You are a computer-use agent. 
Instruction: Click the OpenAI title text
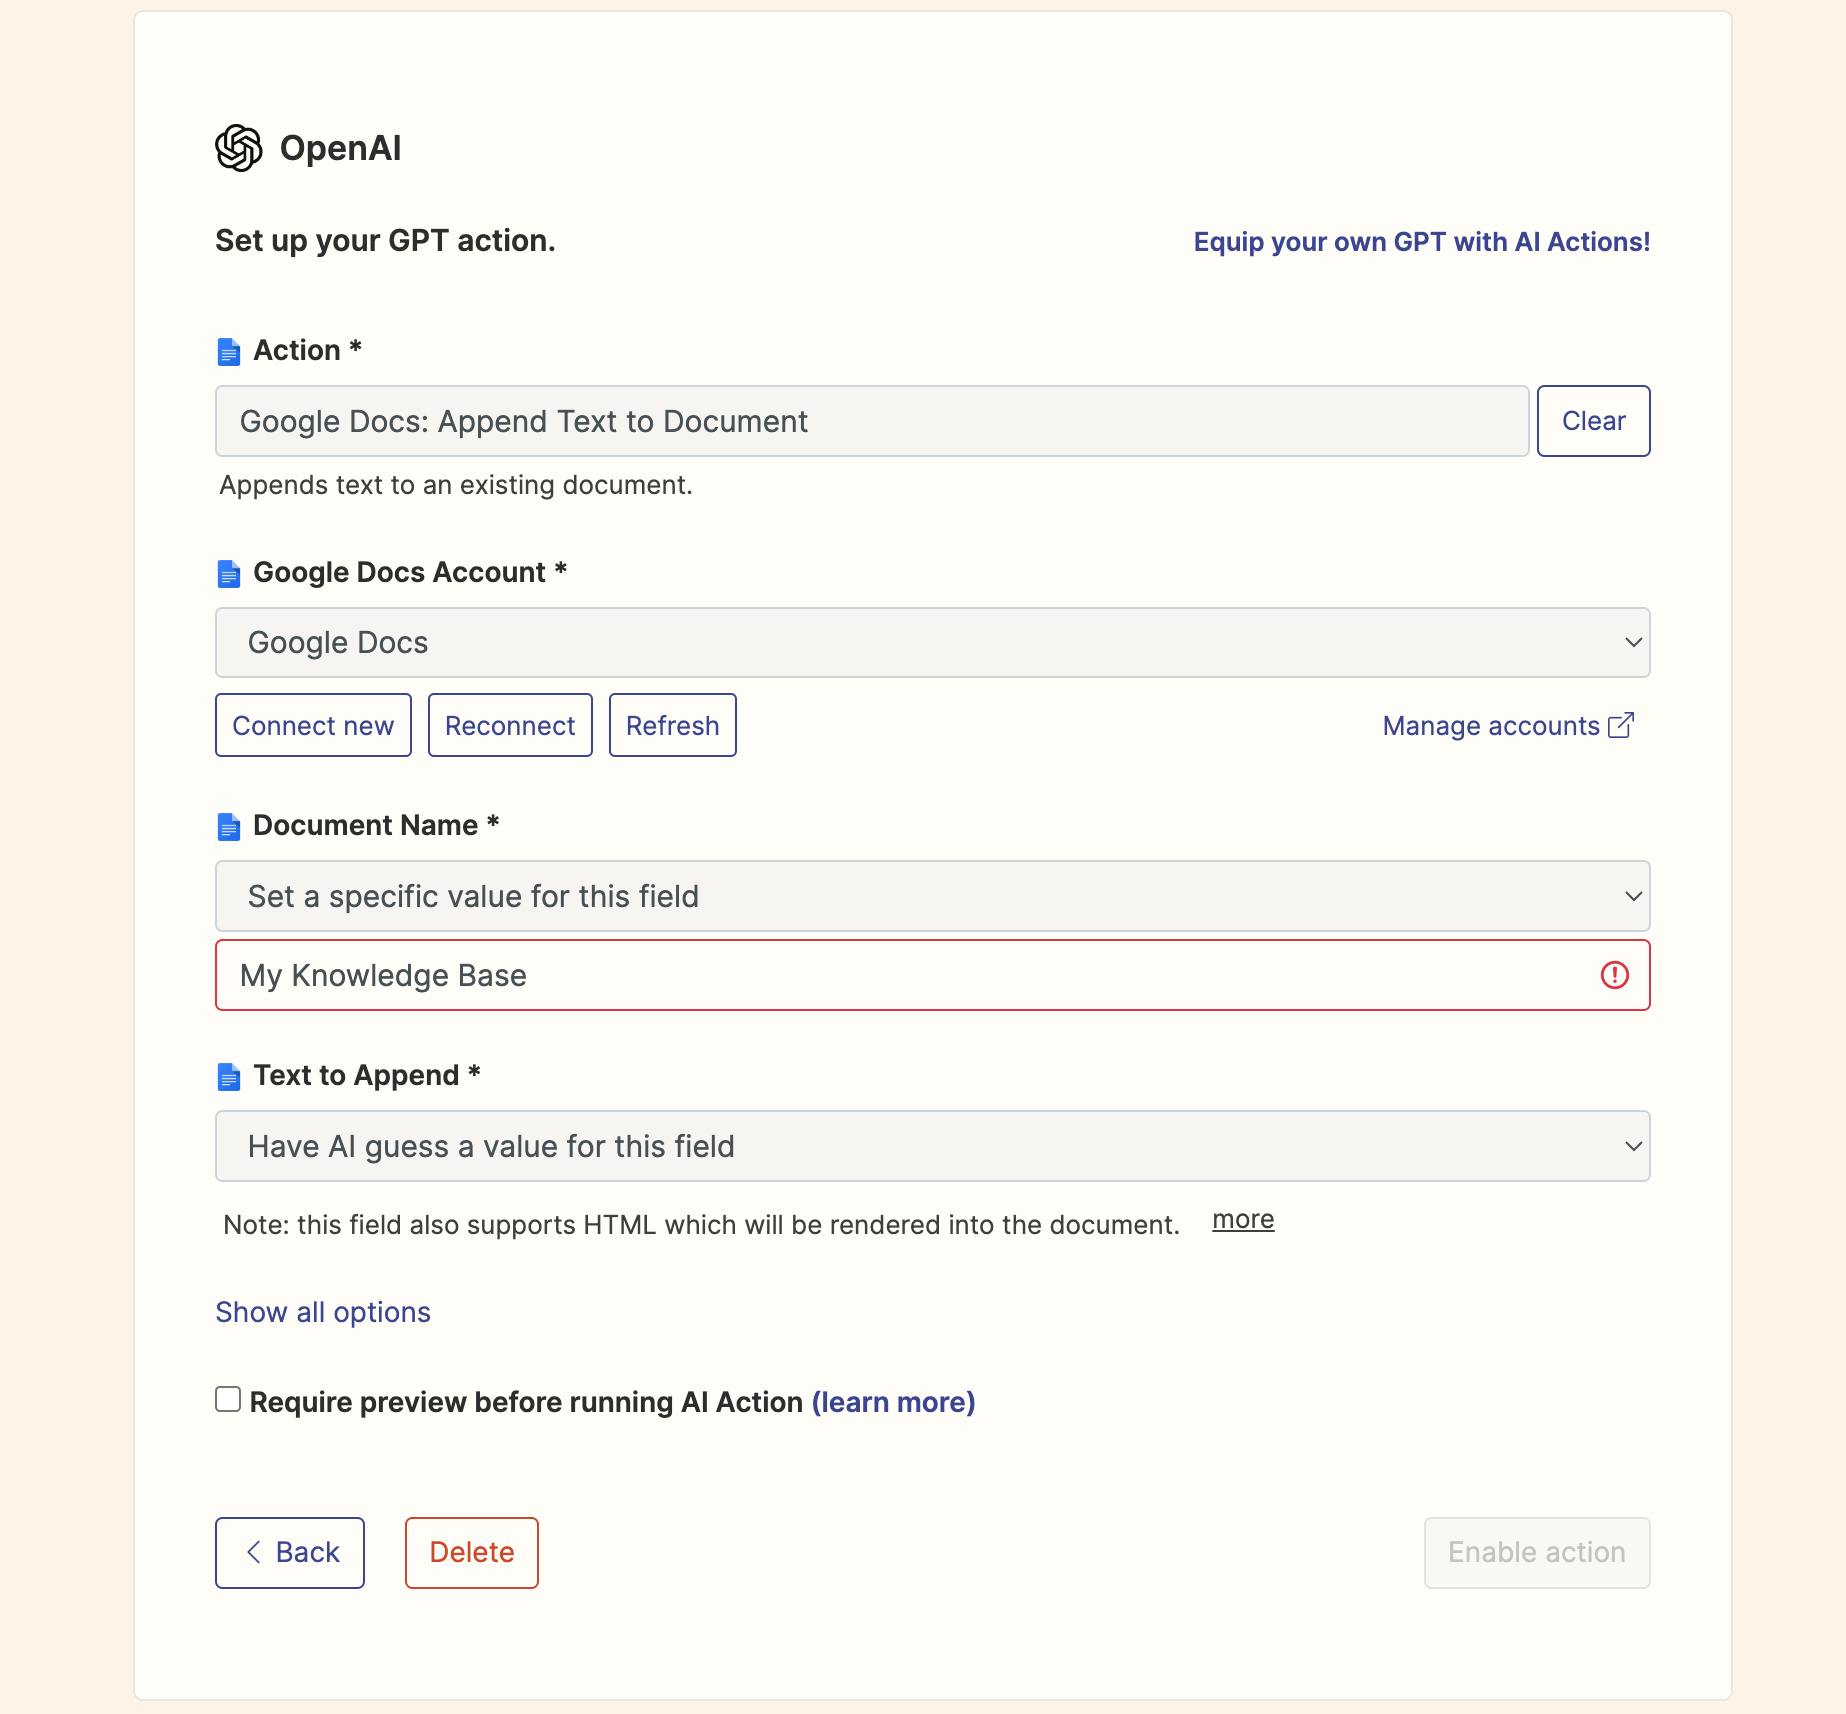[340, 148]
